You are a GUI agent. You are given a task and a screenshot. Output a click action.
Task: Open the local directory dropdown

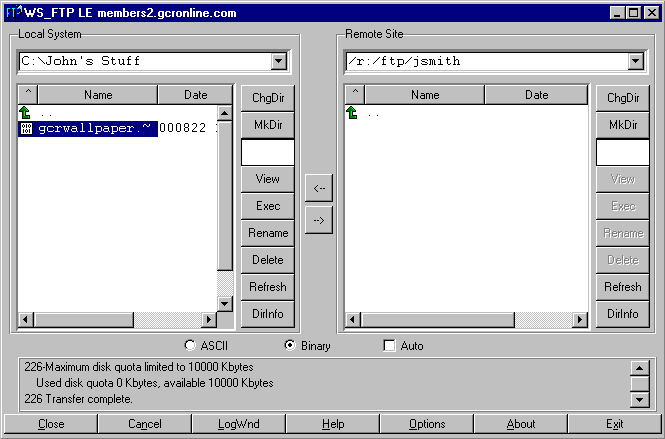pyautogui.click(x=279, y=61)
